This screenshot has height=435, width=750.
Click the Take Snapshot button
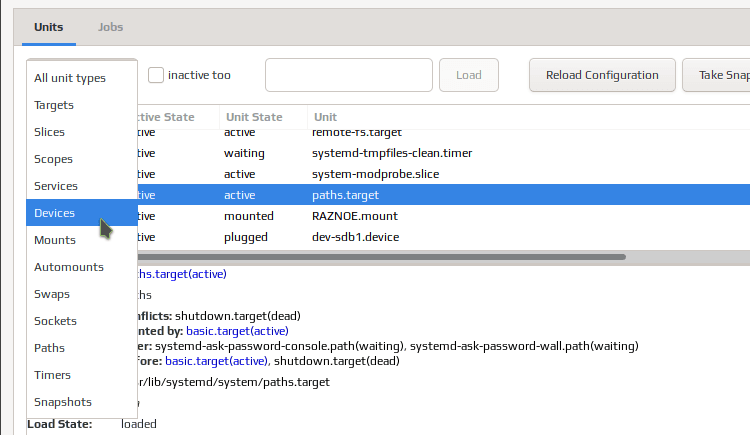[717, 75]
